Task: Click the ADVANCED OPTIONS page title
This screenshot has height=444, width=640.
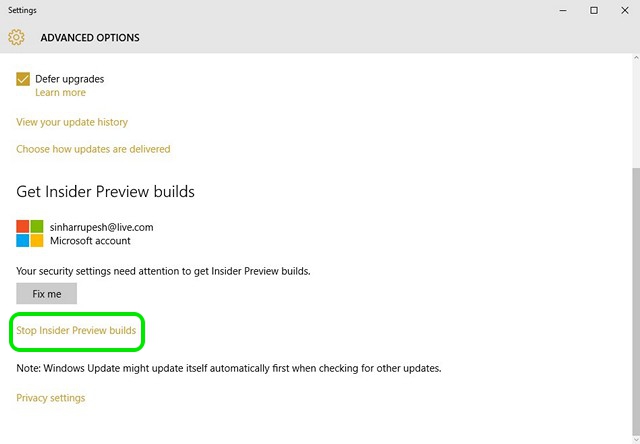Action: point(90,38)
